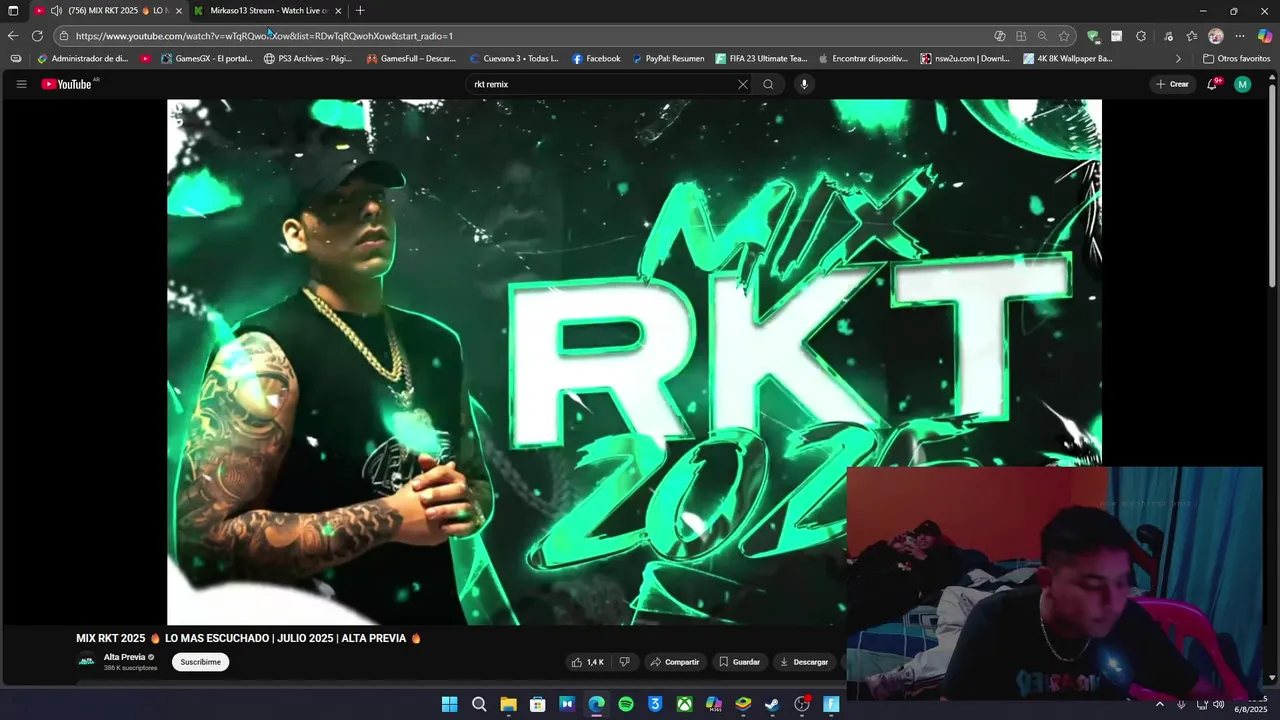Screen dimensions: 1280x720
Task: Open Edge settings and more menu
Action: click(x=1240, y=36)
